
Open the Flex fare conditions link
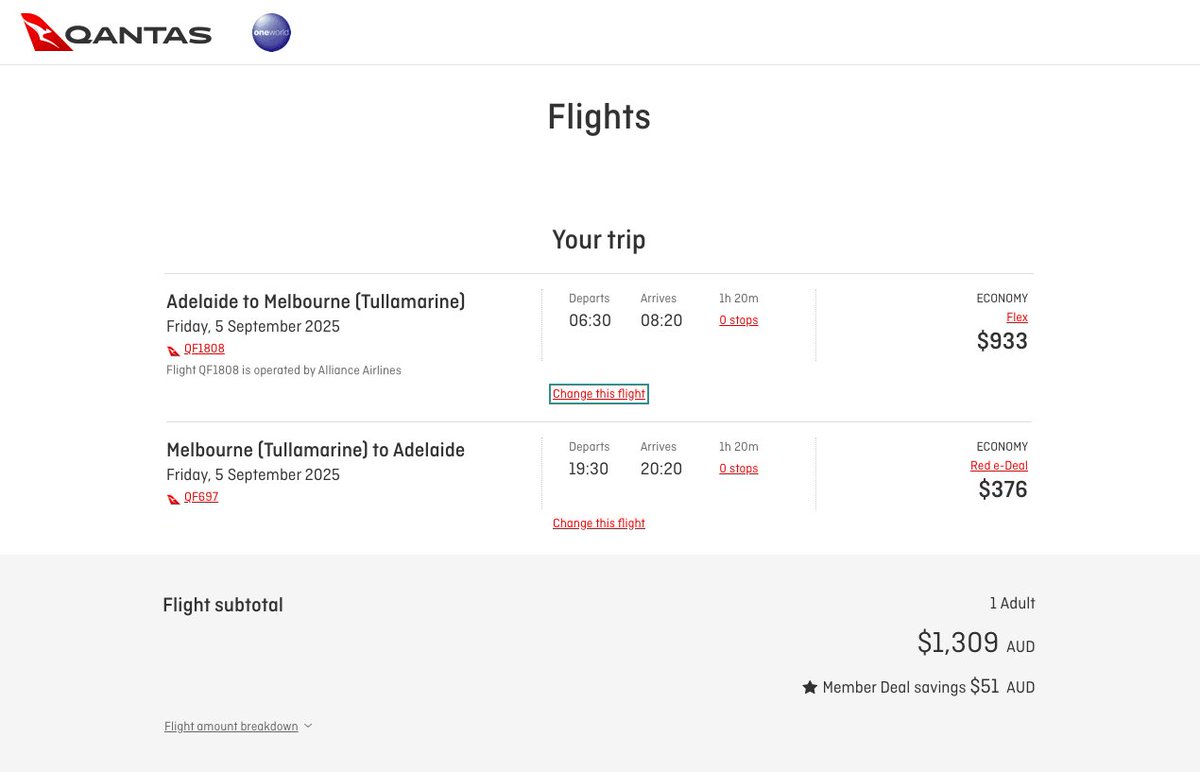(1017, 318)
